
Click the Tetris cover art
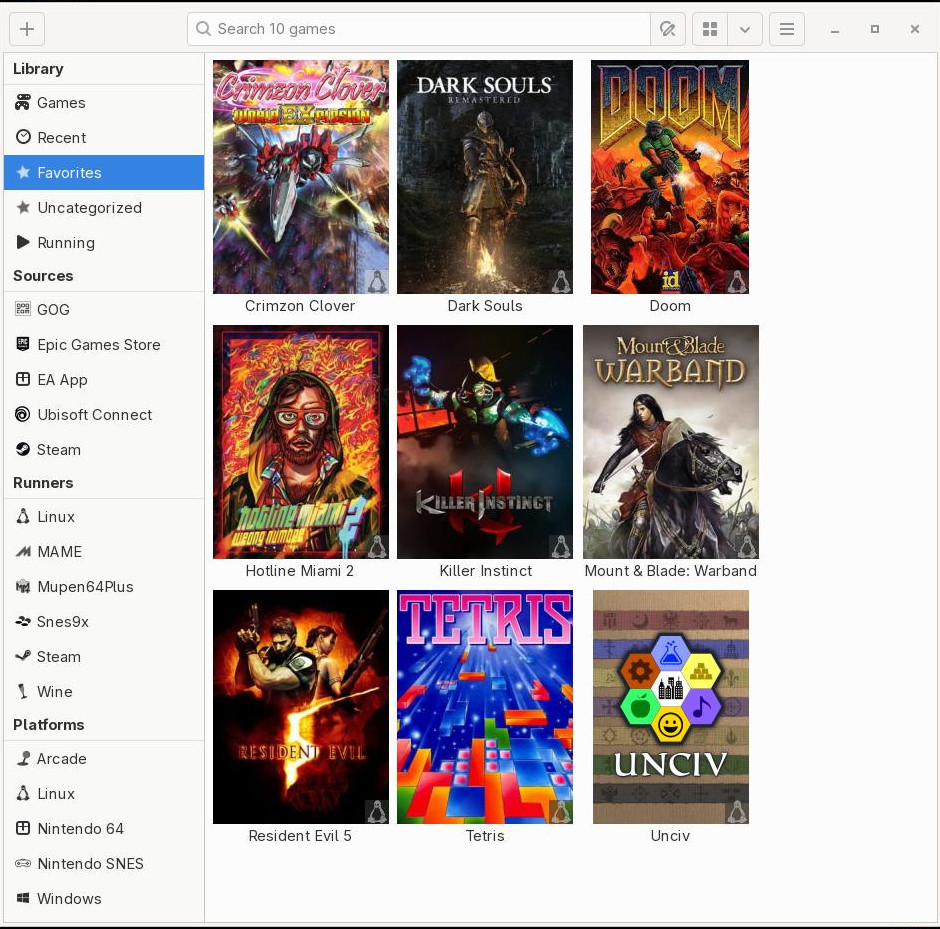[x=484, y=707]
